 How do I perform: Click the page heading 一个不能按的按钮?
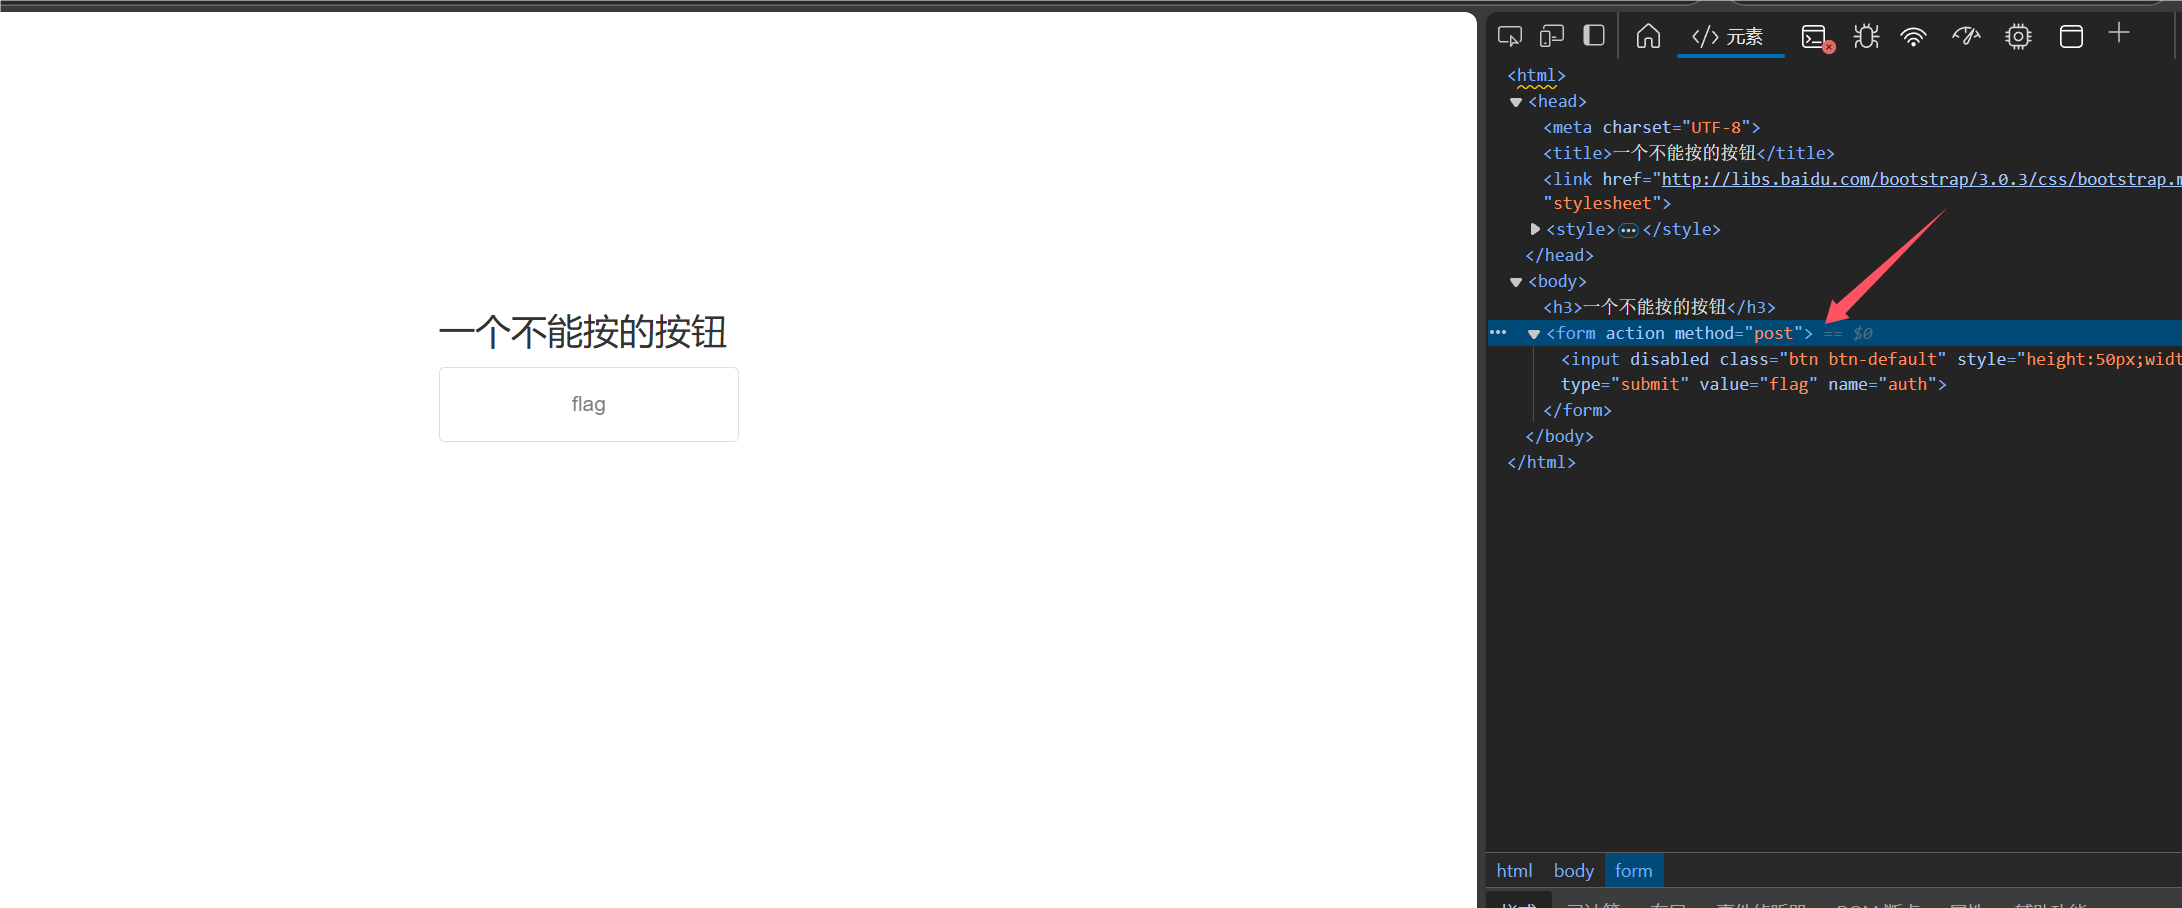click(583, 332)
